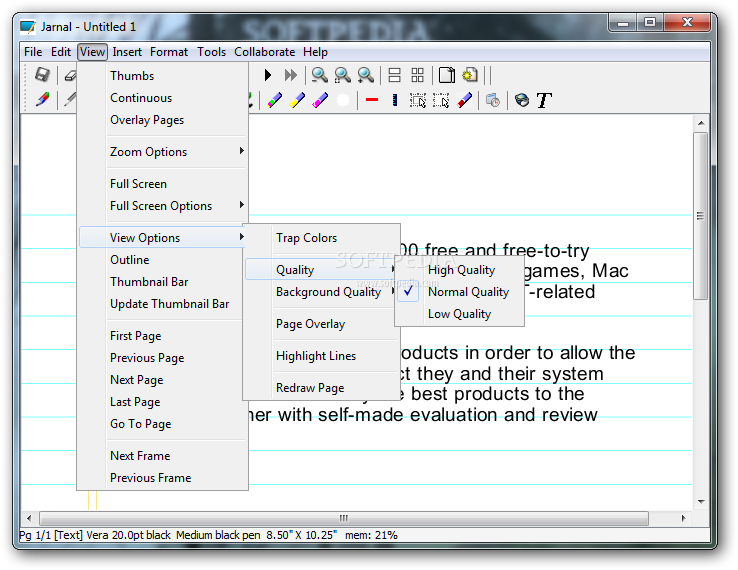Click the fit-width zoom magnifier icon
This screenshot has height=570, width=738.
click(343, 75)
